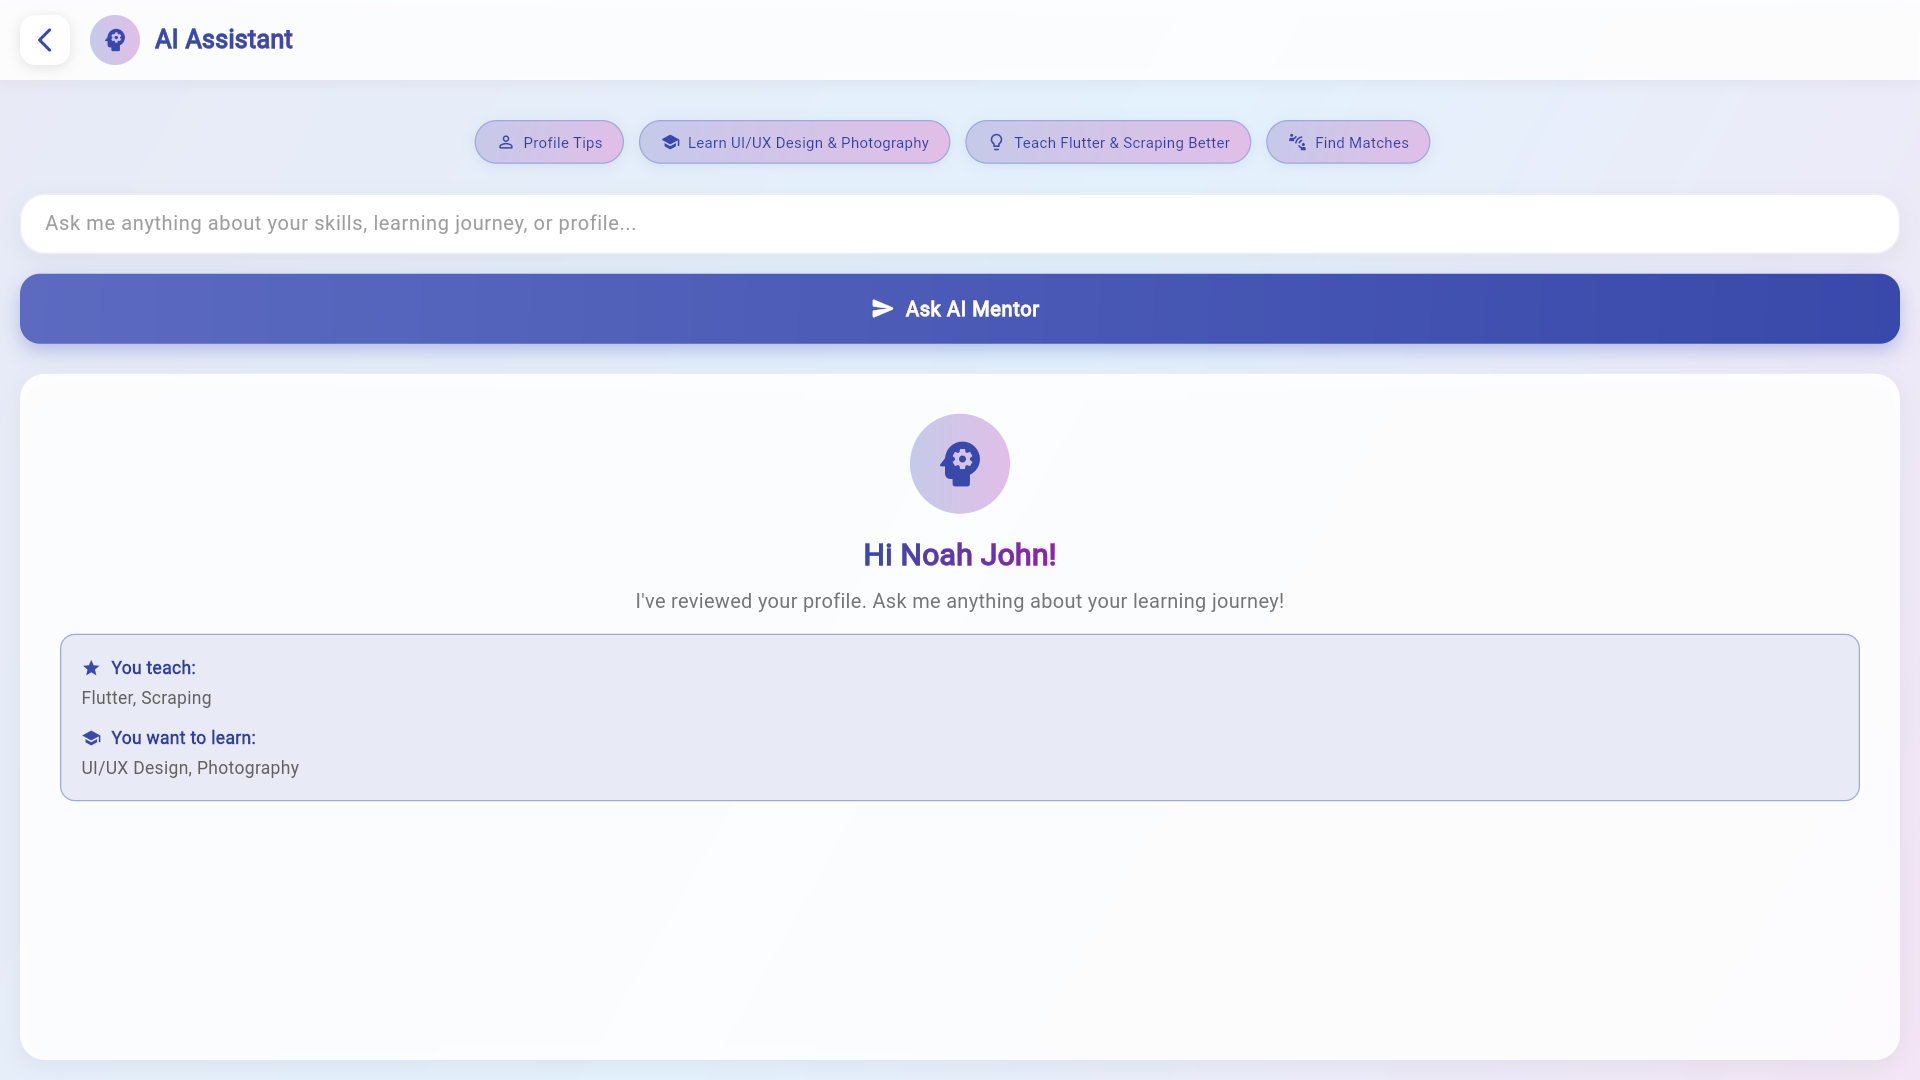Click the Flutter, Scraping skills text
The image size is (1920, 1080).
[146, 698]
